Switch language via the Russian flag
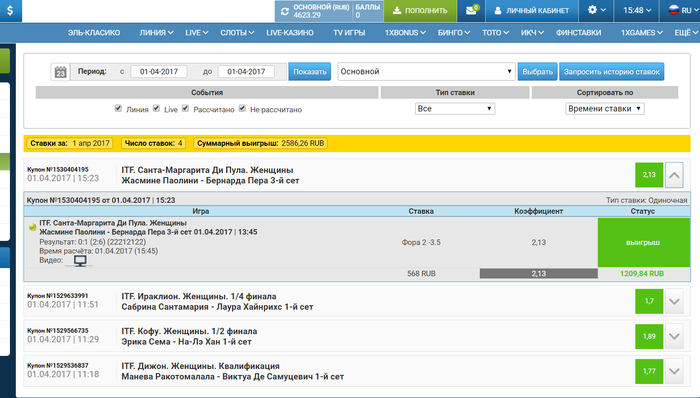 [674, 10]
